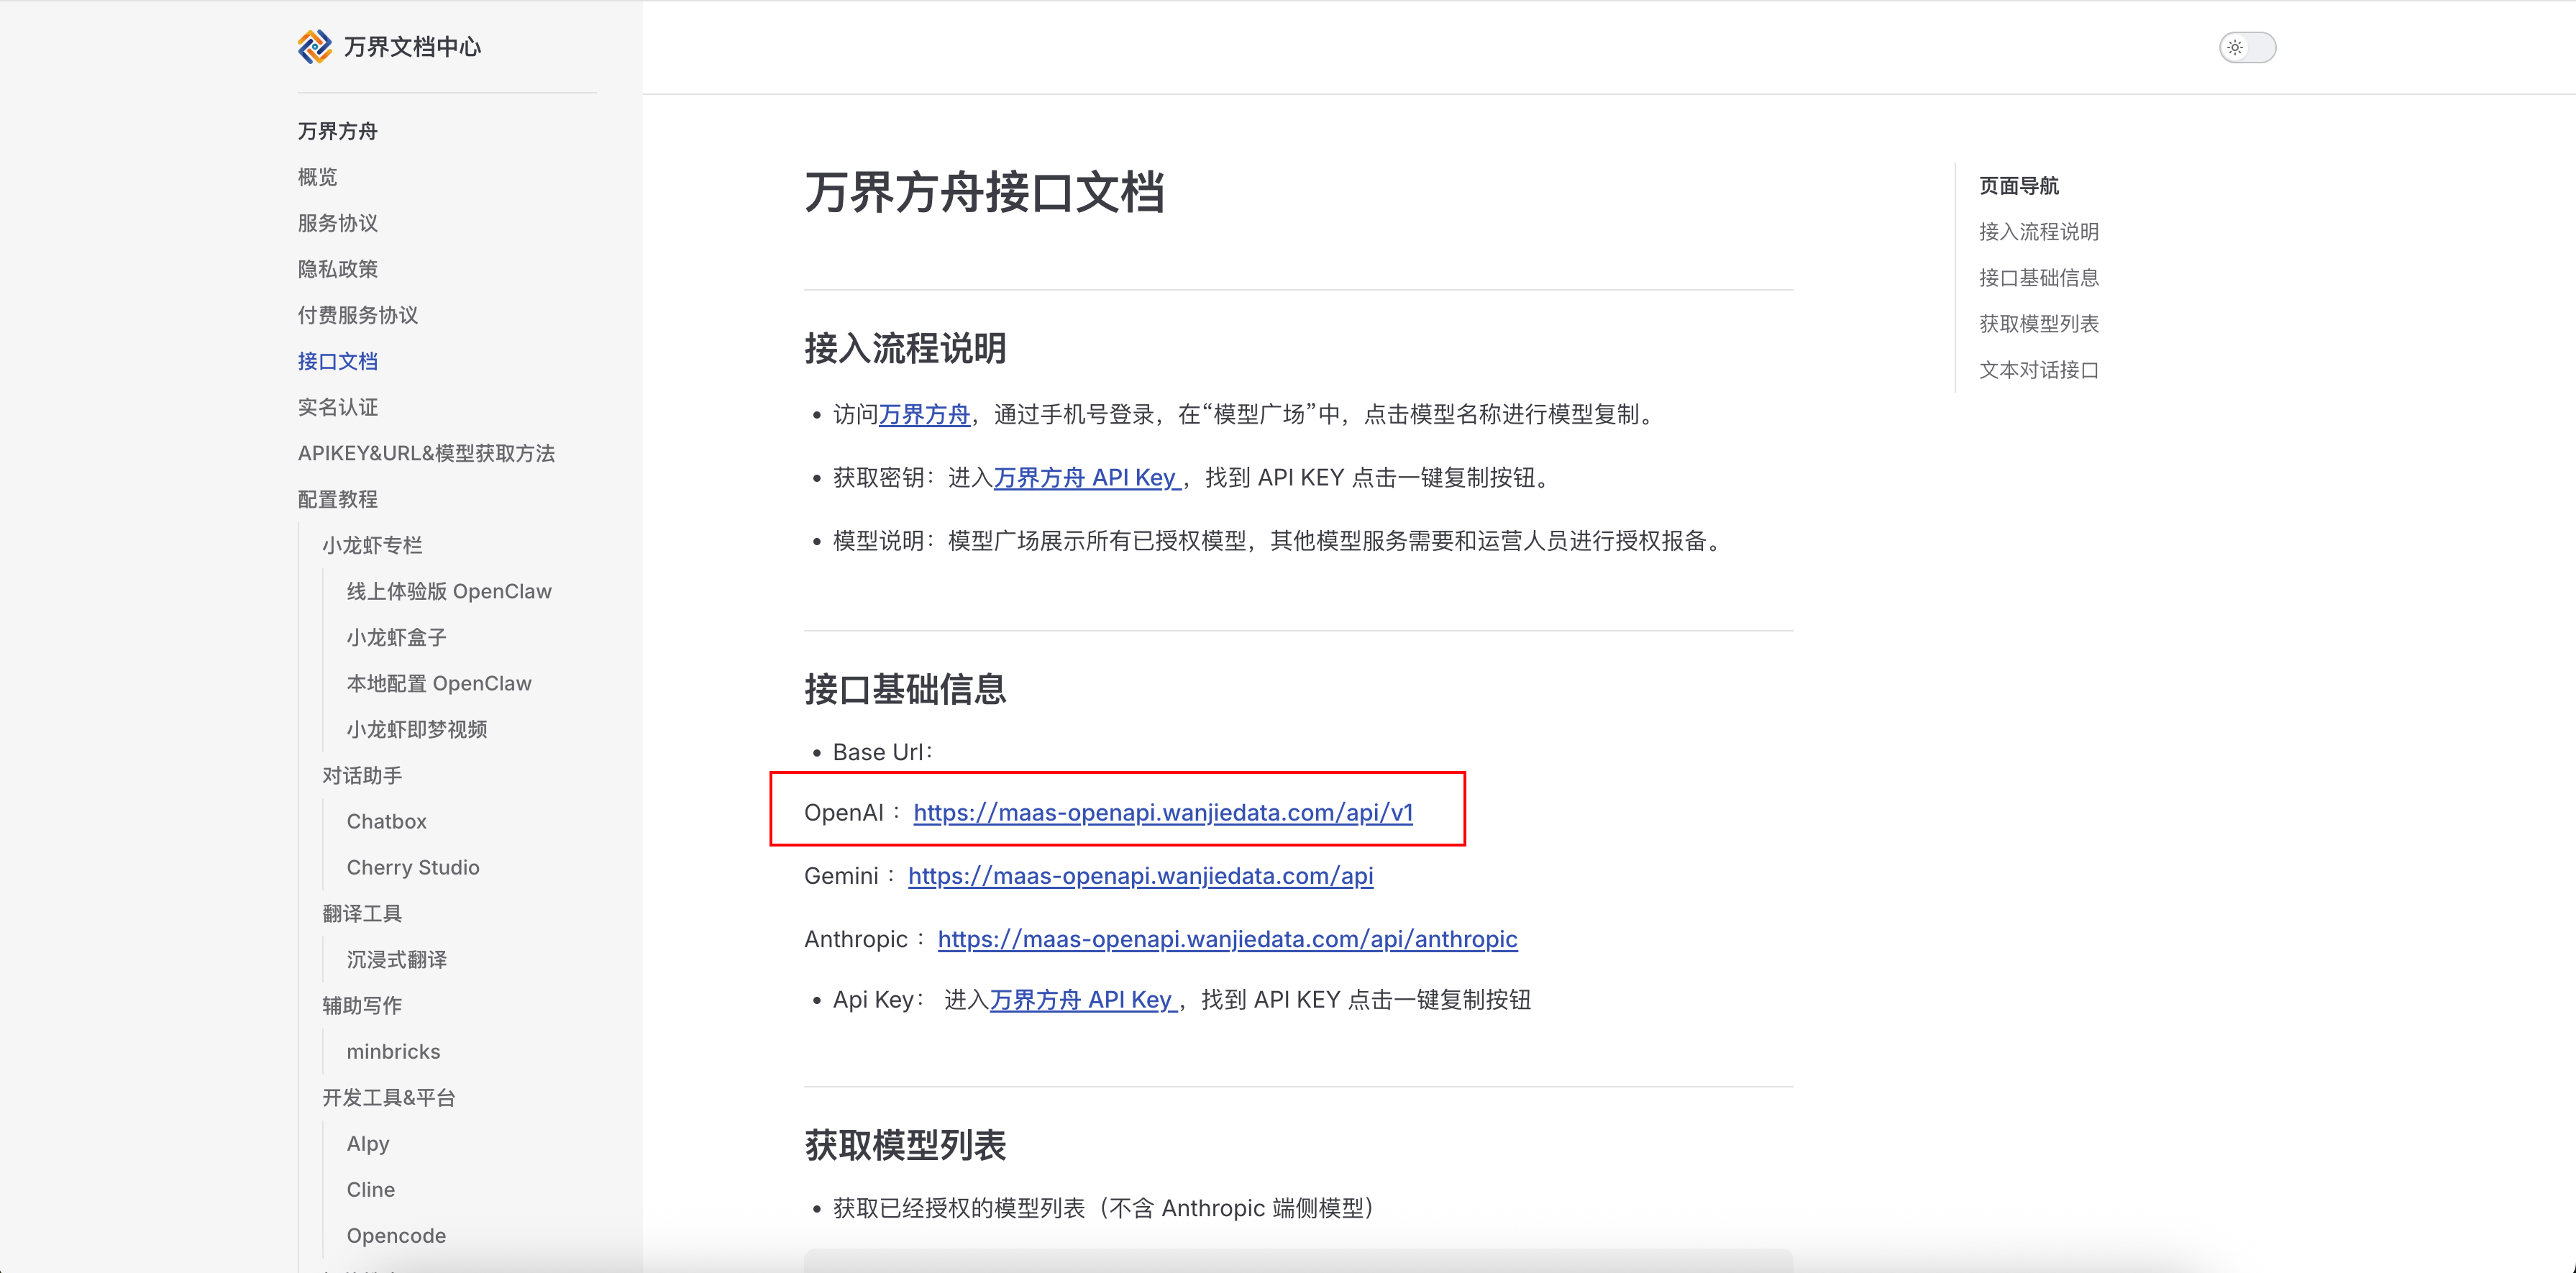The height and width of the screenshot is (1273, 2576).
Task: Expand 配置教程 section in sidebar
Action: pyautogui.click(x=337, y=499)
